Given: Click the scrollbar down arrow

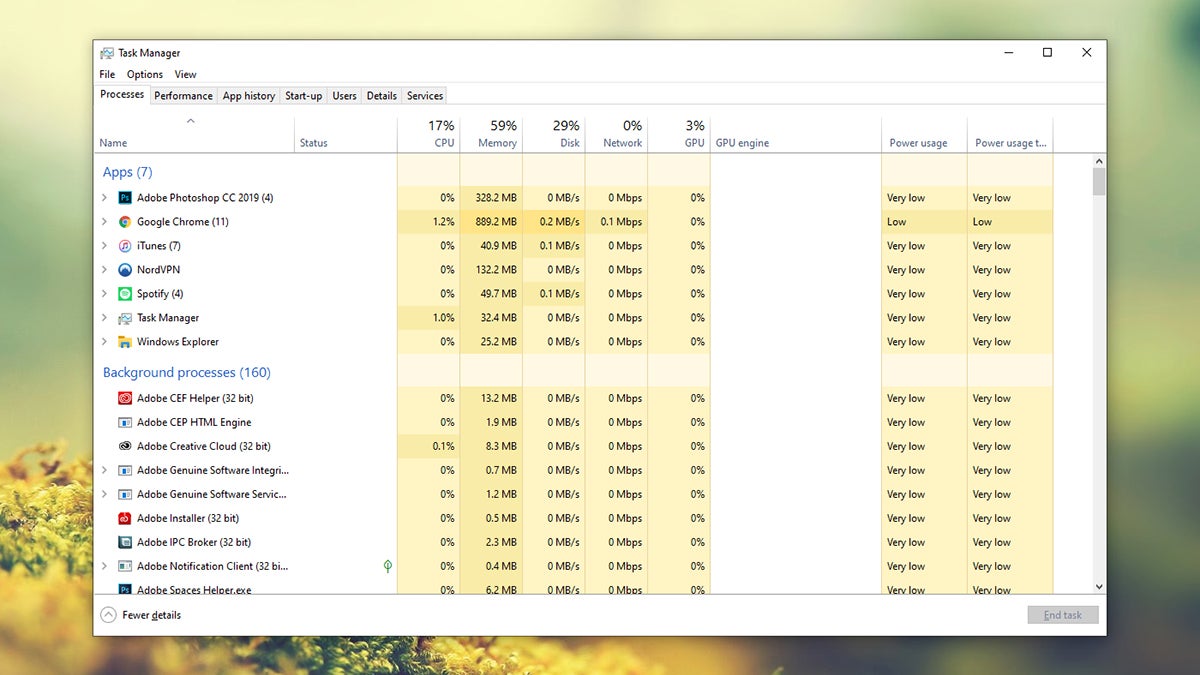Looking at the screenshot, I should click(x=1099, y=587).
